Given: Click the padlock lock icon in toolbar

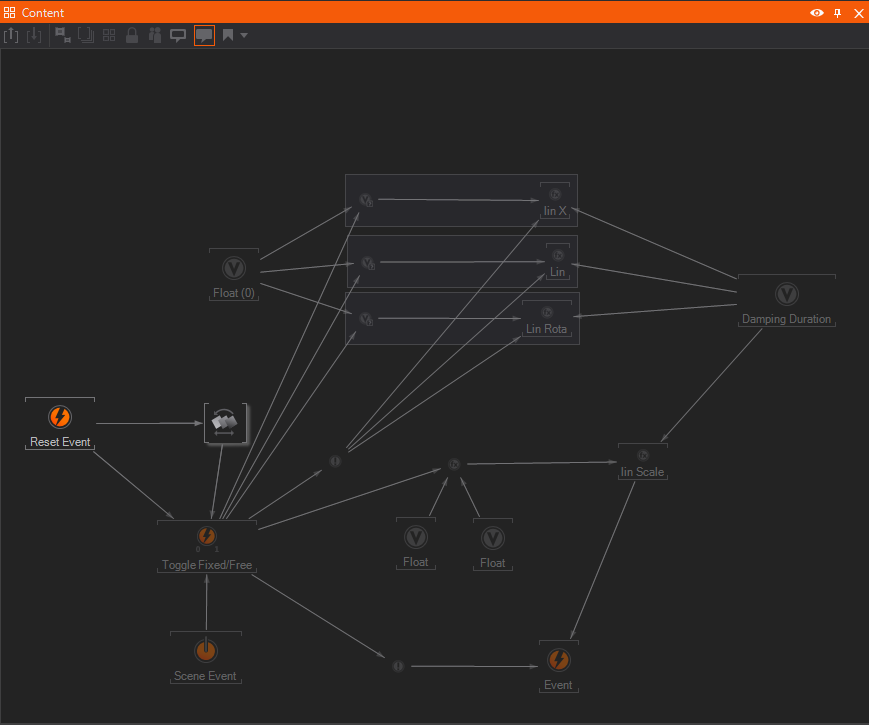Looking at the screenshot, I should 132,35.
